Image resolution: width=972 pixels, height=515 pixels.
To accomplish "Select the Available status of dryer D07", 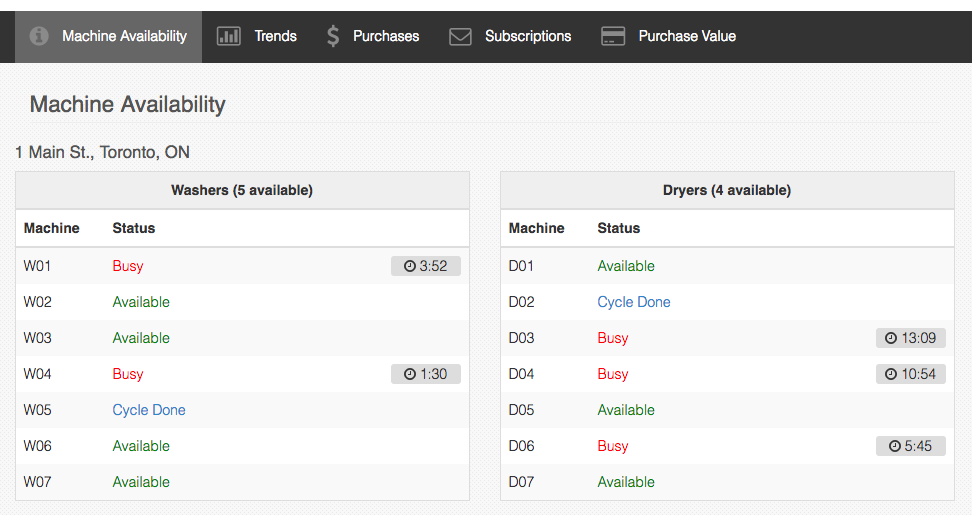I will point(626,482).
